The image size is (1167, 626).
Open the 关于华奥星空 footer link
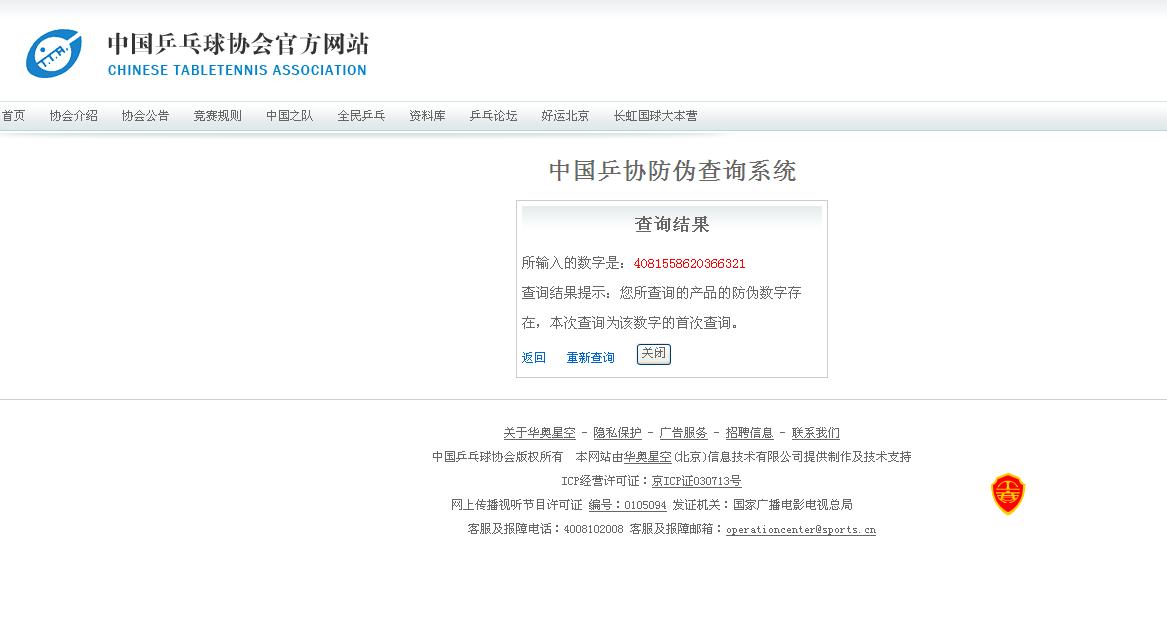click(x=539, y=433)
